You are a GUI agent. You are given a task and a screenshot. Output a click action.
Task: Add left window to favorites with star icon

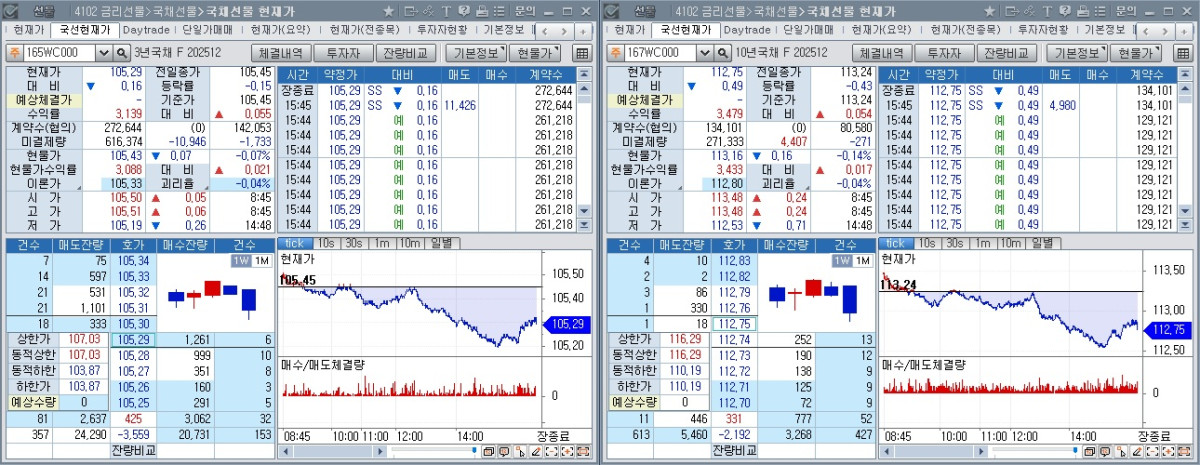(389, 11)
